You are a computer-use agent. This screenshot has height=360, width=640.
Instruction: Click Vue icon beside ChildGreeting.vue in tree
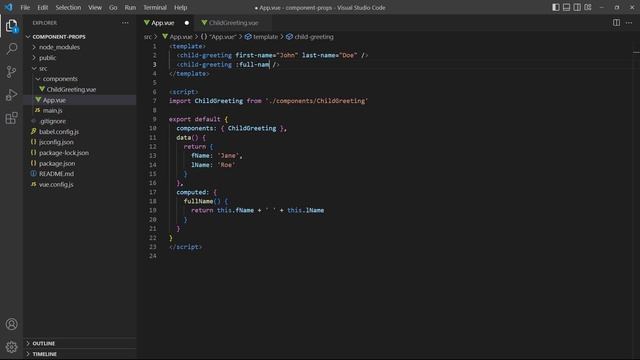[42, 89]
